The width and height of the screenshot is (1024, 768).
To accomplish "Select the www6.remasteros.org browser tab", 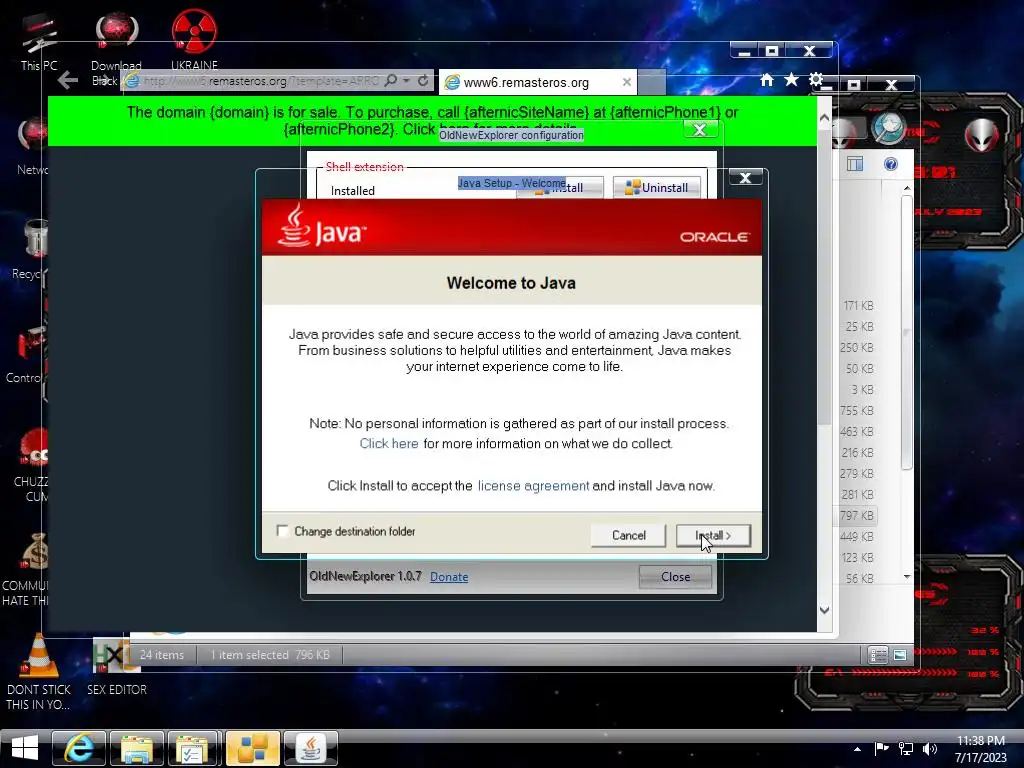I will pyautogui.click(x=537, y=82).
